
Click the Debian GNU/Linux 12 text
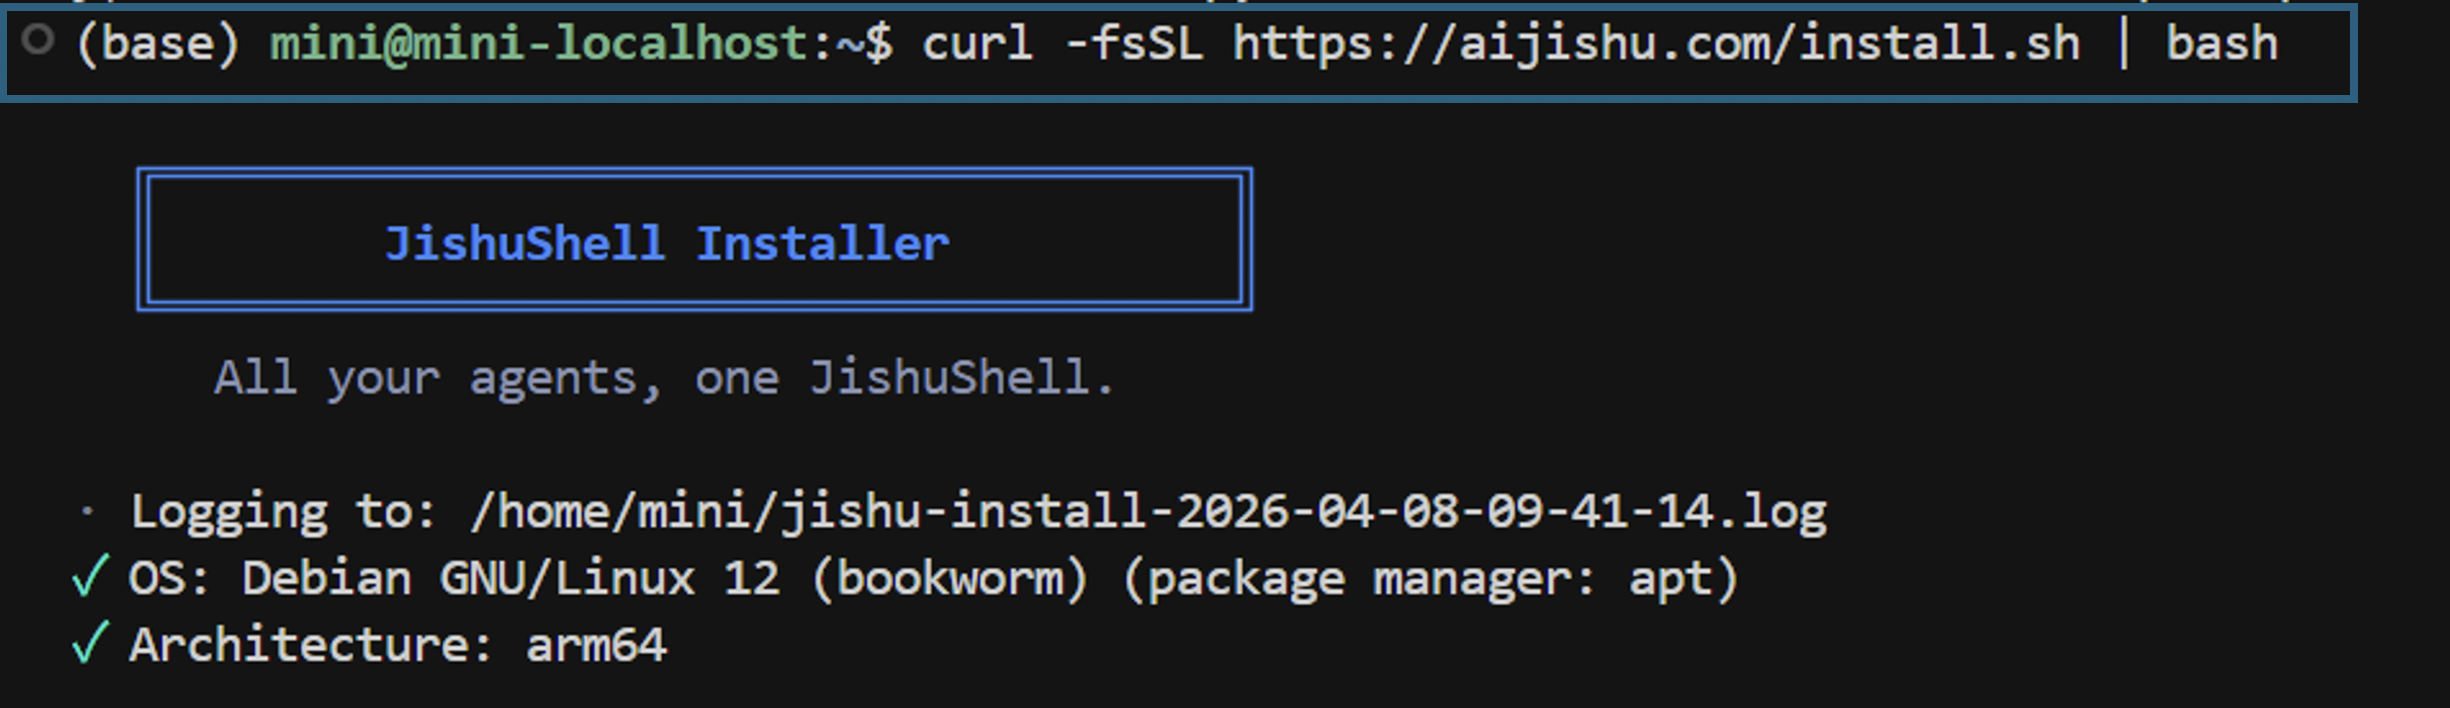pyautogui.click(x=510, y=578)
